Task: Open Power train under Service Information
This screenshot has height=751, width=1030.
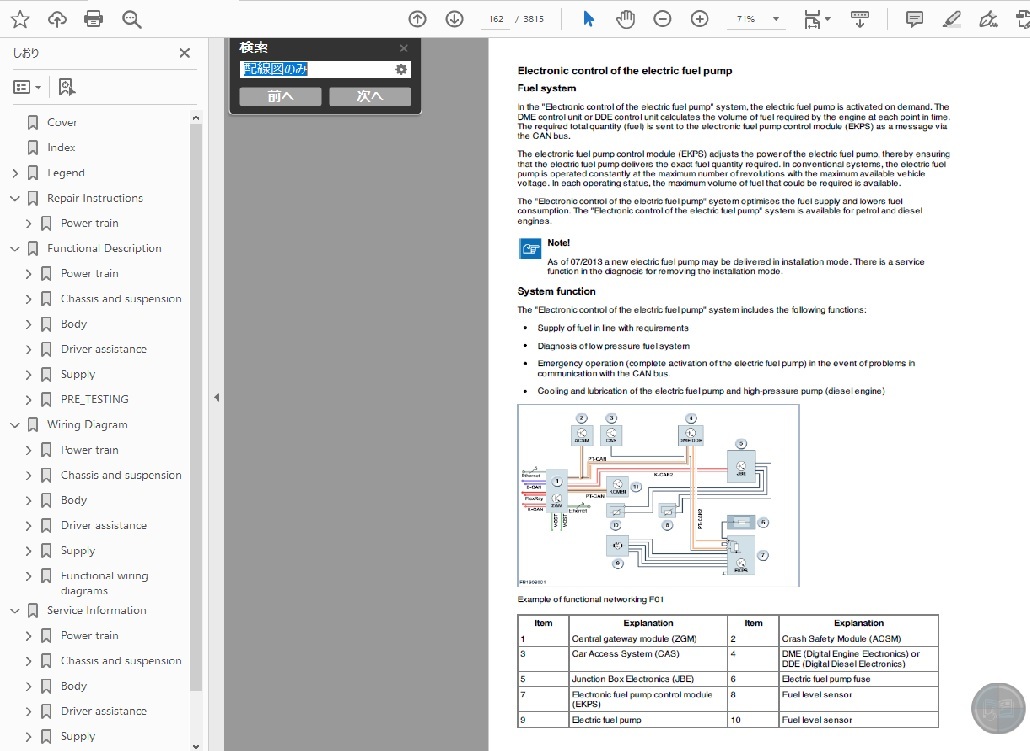Action: coord(90,635)
